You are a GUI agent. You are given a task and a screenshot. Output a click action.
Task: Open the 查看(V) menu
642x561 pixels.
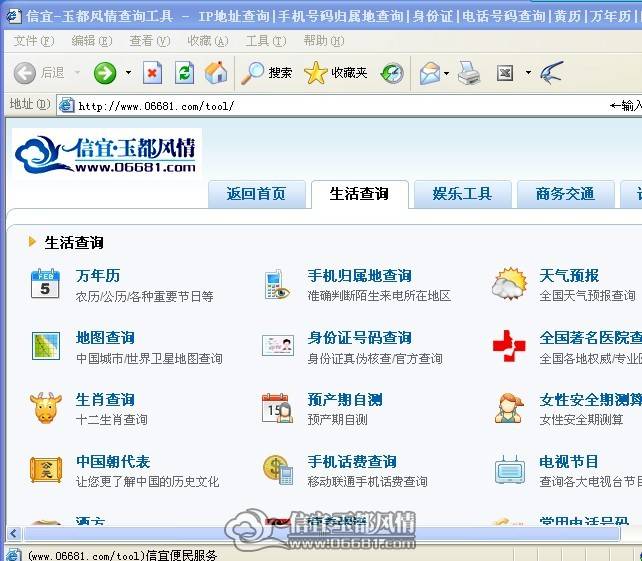pos(149,41)
